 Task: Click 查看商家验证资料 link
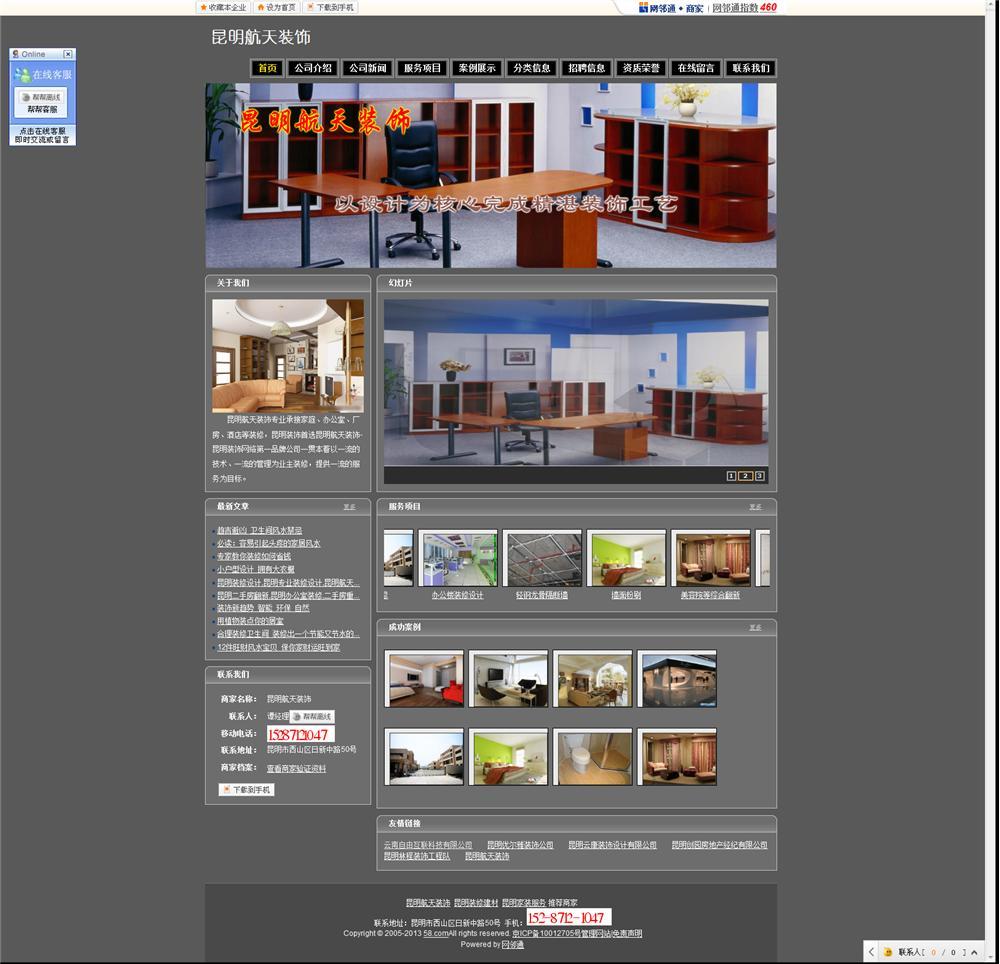tap(296, 769)
